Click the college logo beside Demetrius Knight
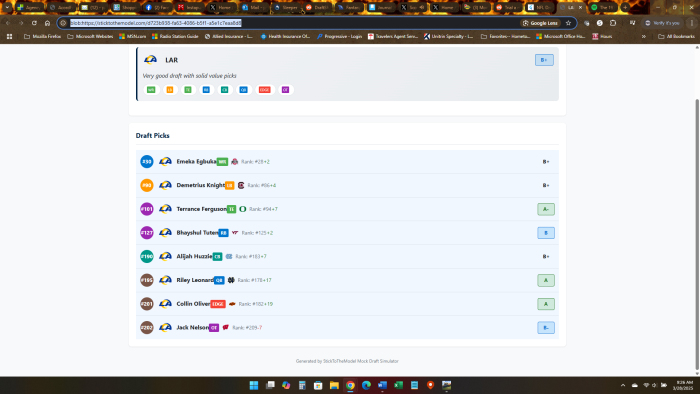The image size is (700, 394). coord(241,185)
